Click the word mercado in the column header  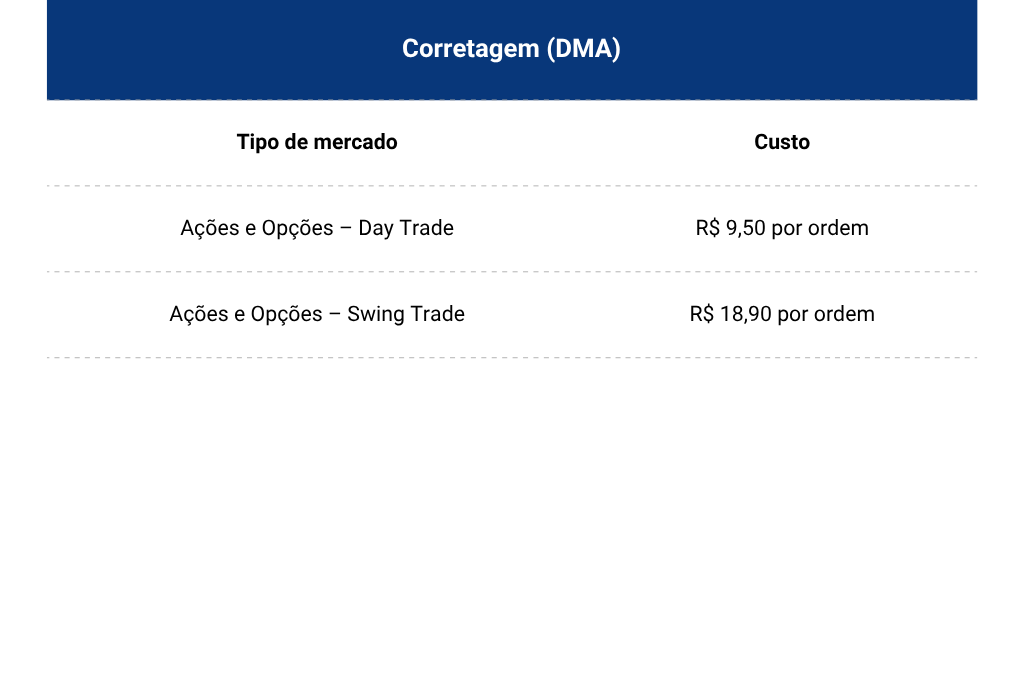tap(357, 142)
